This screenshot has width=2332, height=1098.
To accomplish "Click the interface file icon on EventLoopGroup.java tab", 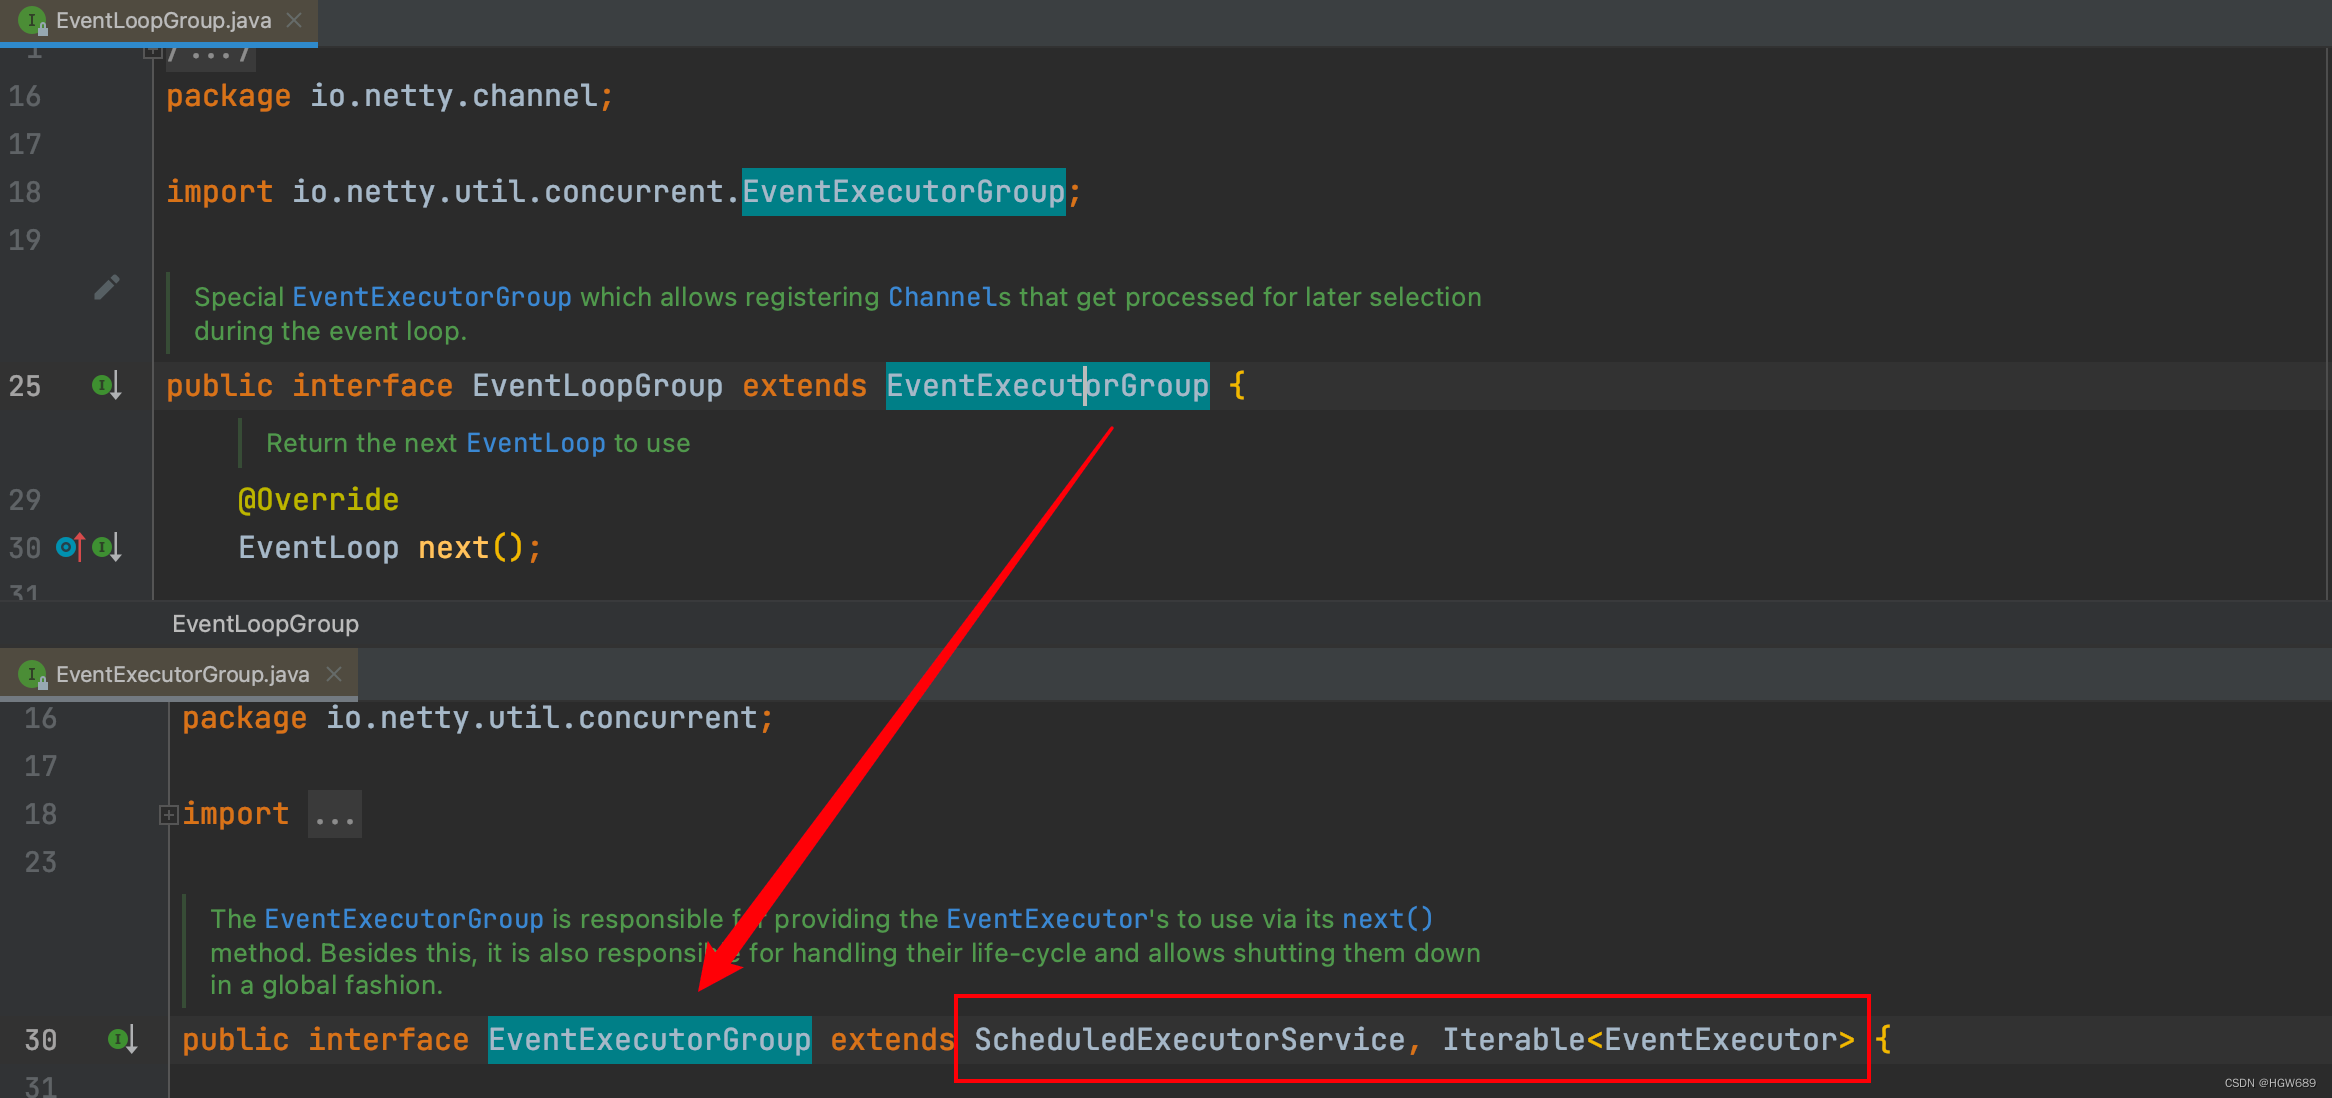I will click(x=33, y=21).
